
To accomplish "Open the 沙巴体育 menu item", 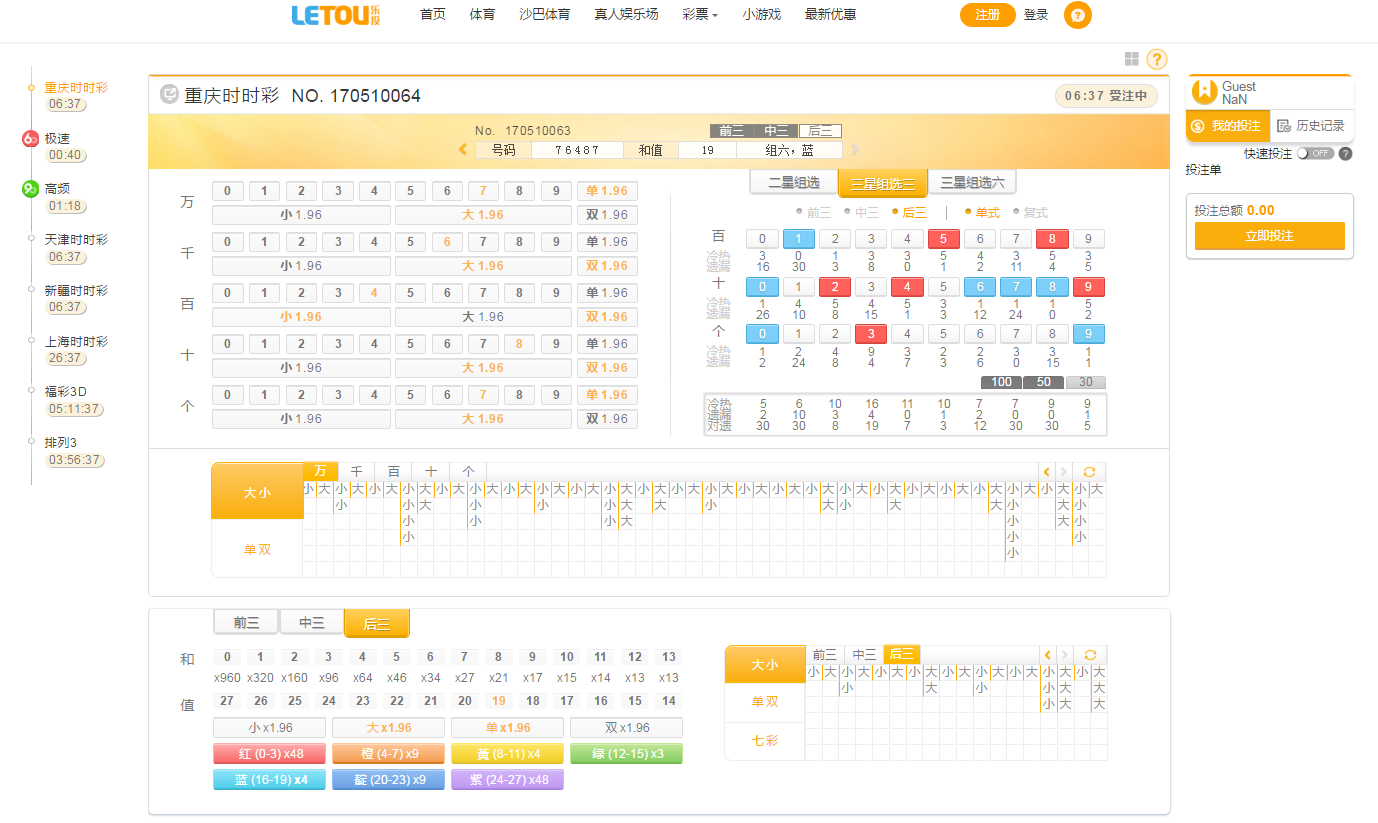I will tap(545, 15).
